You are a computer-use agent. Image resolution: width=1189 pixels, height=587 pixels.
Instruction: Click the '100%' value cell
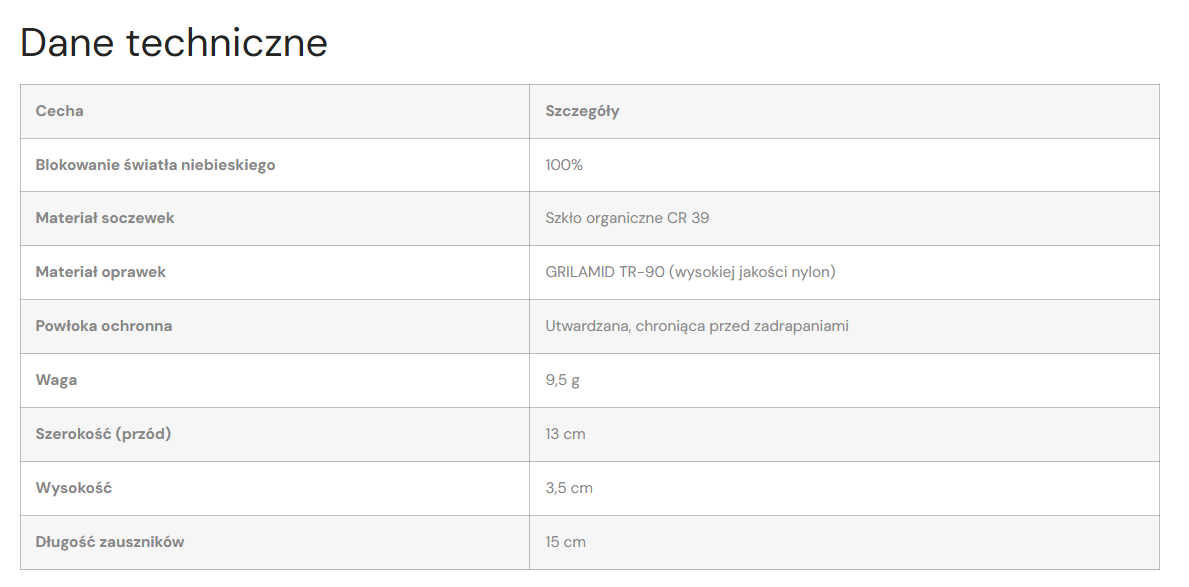point(564,165)
